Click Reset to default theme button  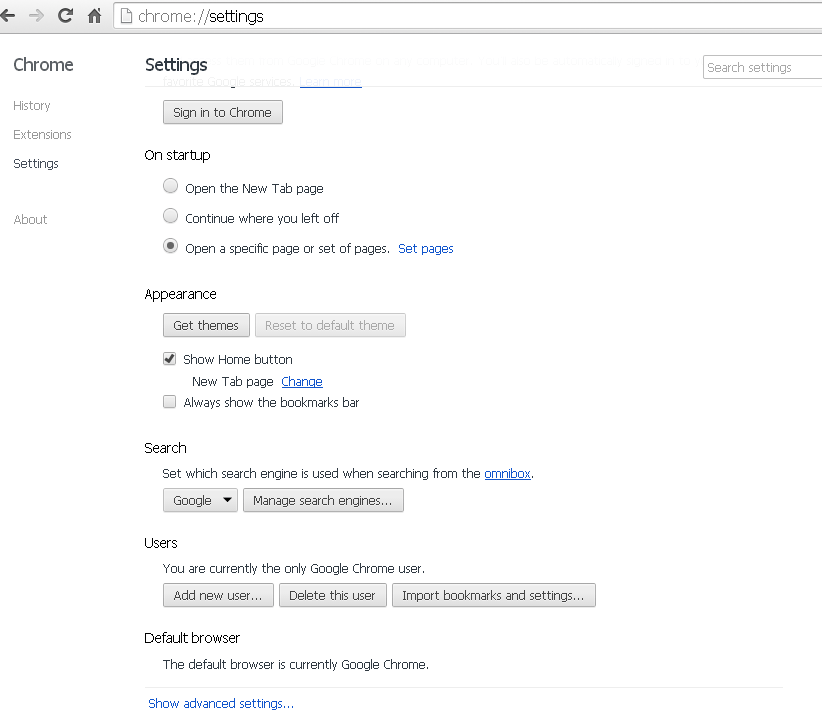pos(330,325)
